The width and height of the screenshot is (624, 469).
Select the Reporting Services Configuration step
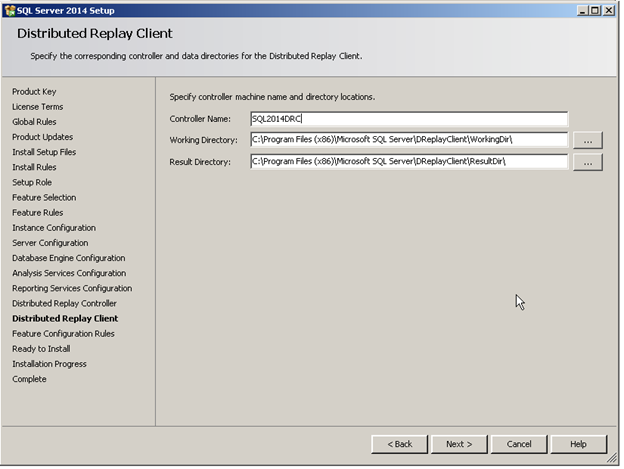tap(72, 288)
